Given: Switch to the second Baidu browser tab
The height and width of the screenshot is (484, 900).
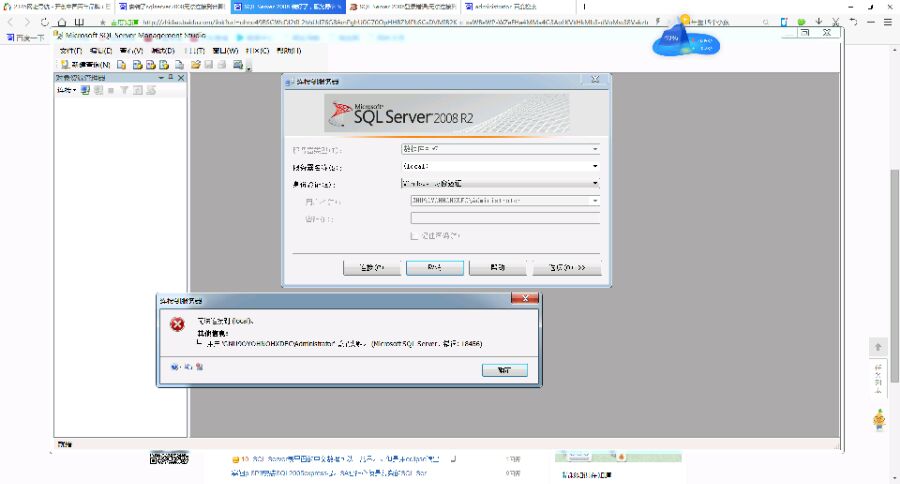Looking at the screenshot, I should tap(172, 7).
